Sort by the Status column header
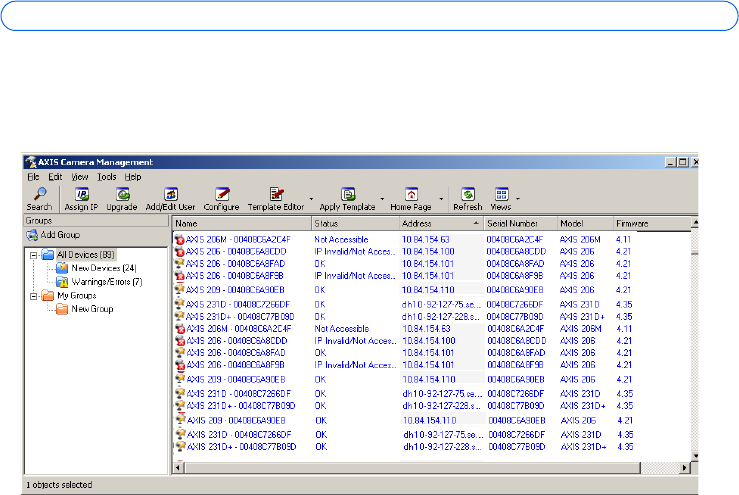The height and width of the screenshot is (495, 739). point(355,223)
